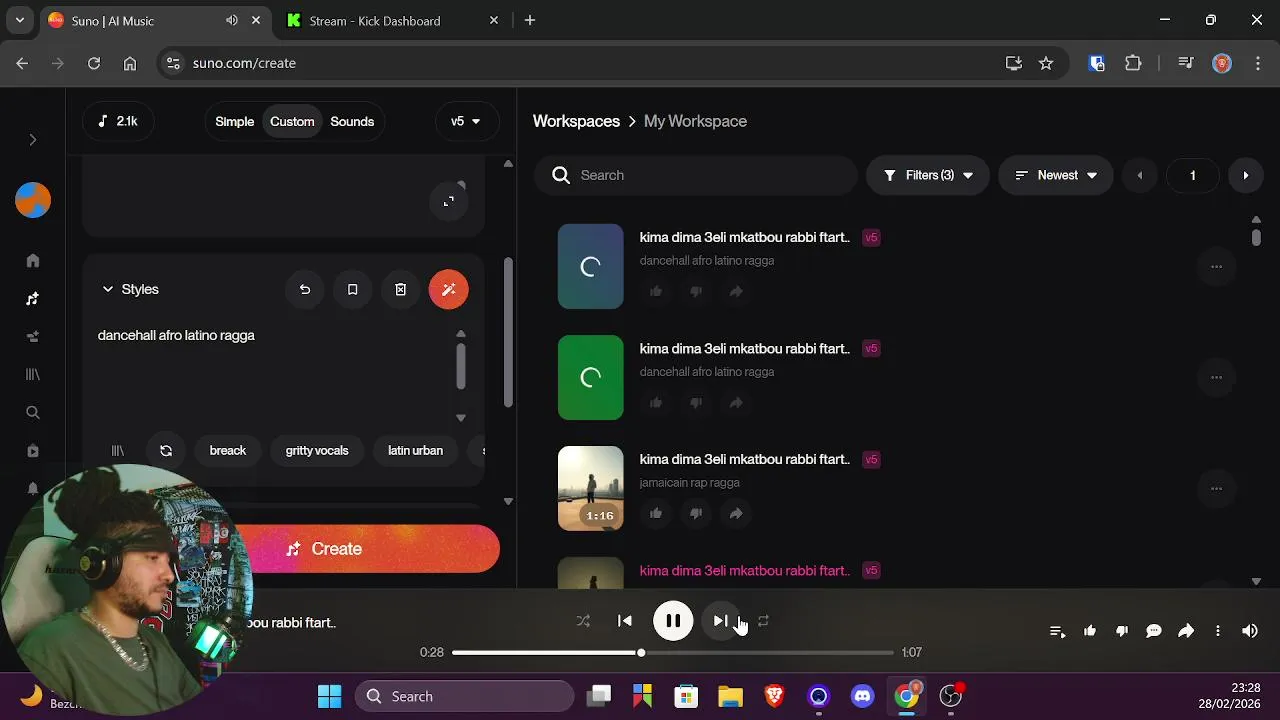
Task: Open the style library icon beside tags
Action: coord(117,451)
